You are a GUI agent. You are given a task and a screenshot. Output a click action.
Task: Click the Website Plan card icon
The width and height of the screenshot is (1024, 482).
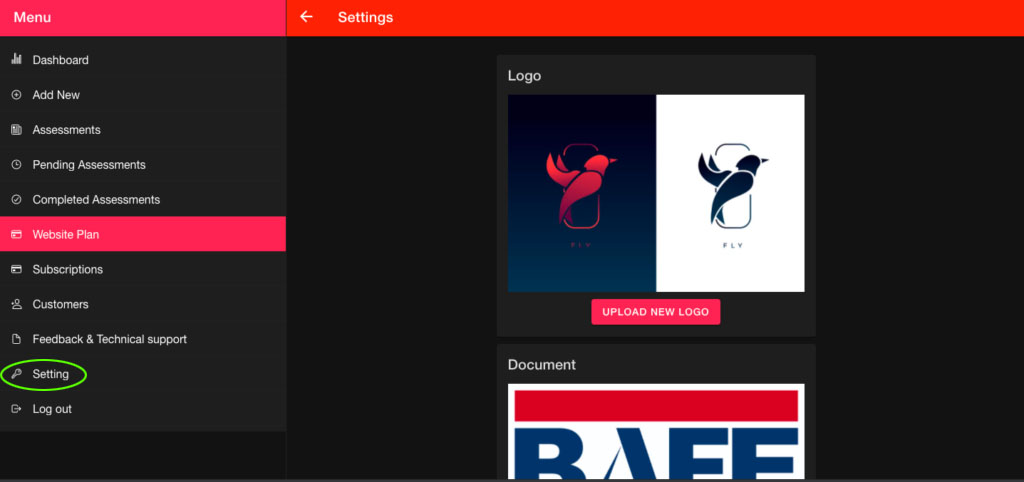(x=16, y=234)
